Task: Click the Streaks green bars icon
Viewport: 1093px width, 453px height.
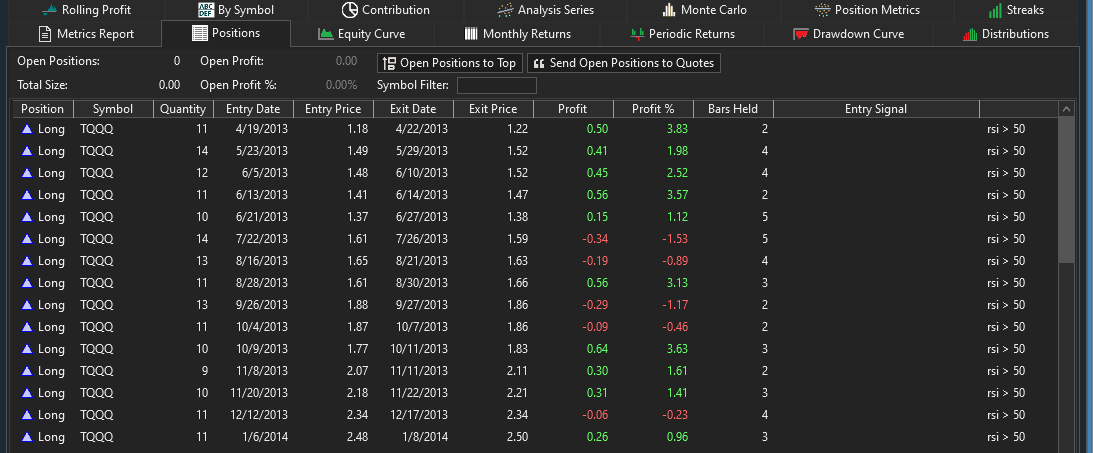Action: (x=995, y=10)
